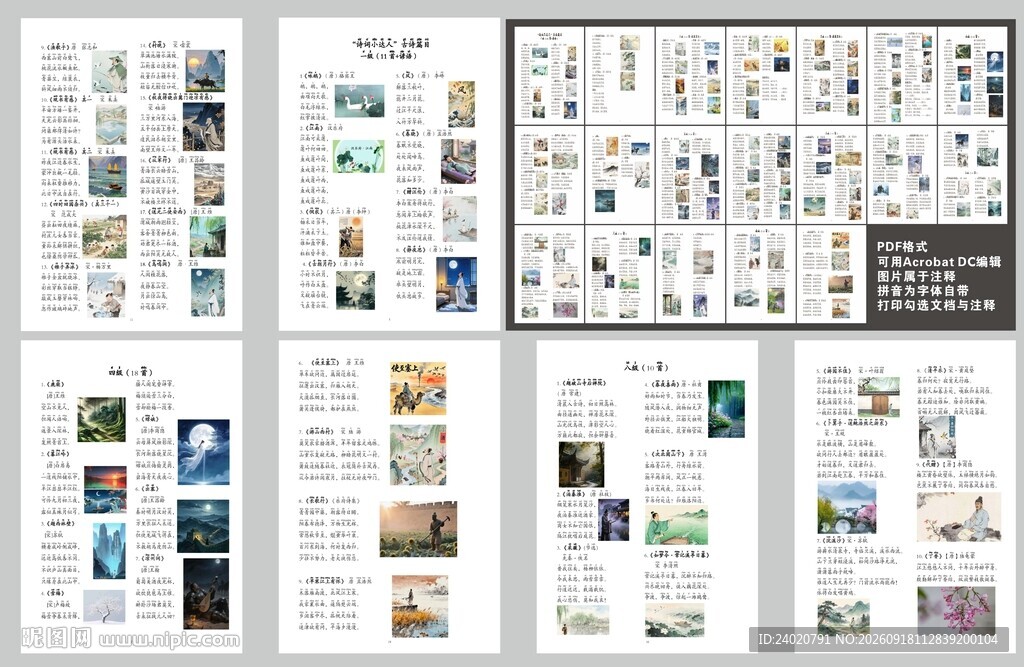The image size is (1024, 667).
Task: Click the 打印勾选文档与注释 caption line
Action: pos(936,305)
